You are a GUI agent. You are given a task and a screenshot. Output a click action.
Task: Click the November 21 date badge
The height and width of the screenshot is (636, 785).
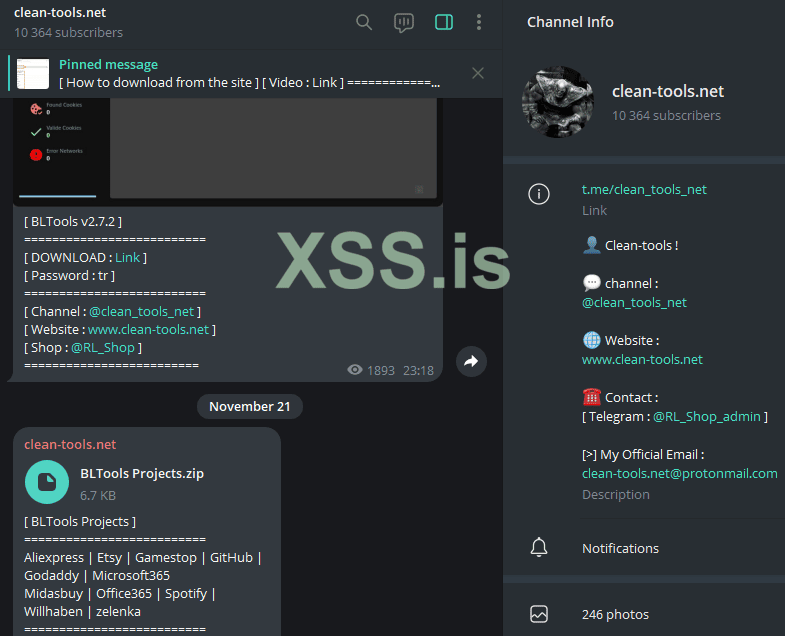(x=250, y=406)
